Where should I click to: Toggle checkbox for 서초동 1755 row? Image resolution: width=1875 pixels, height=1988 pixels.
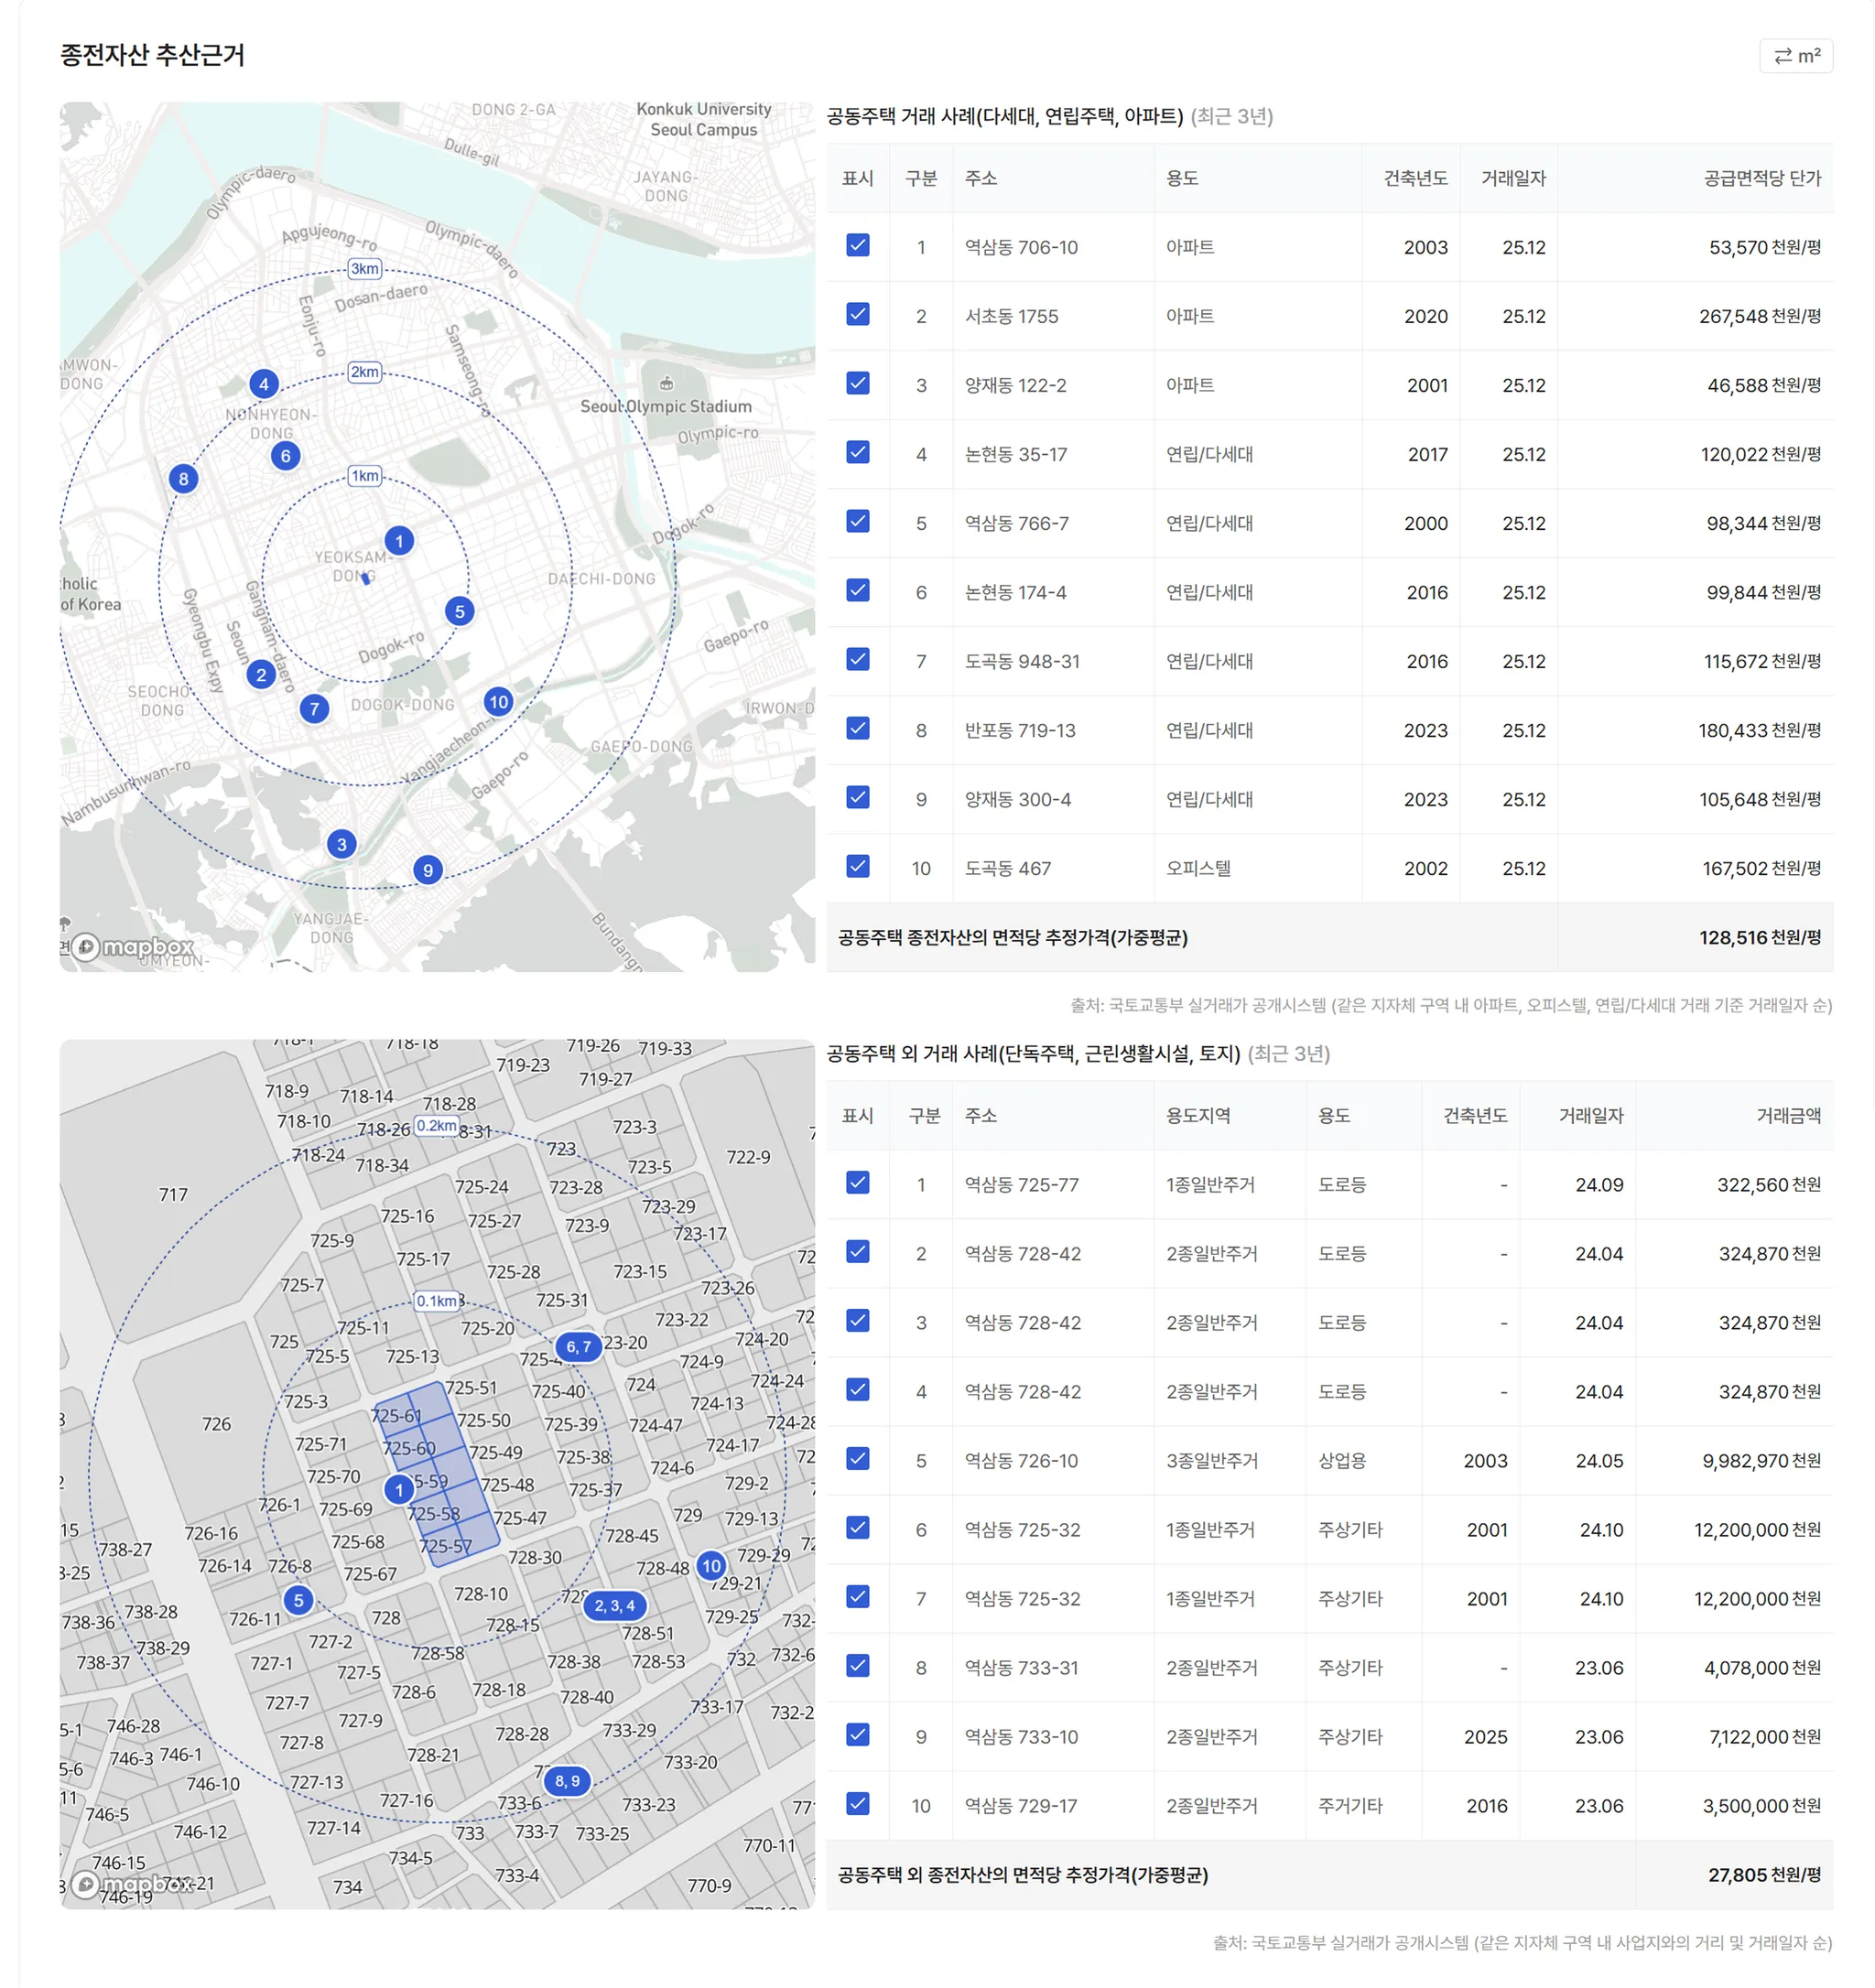857,315
